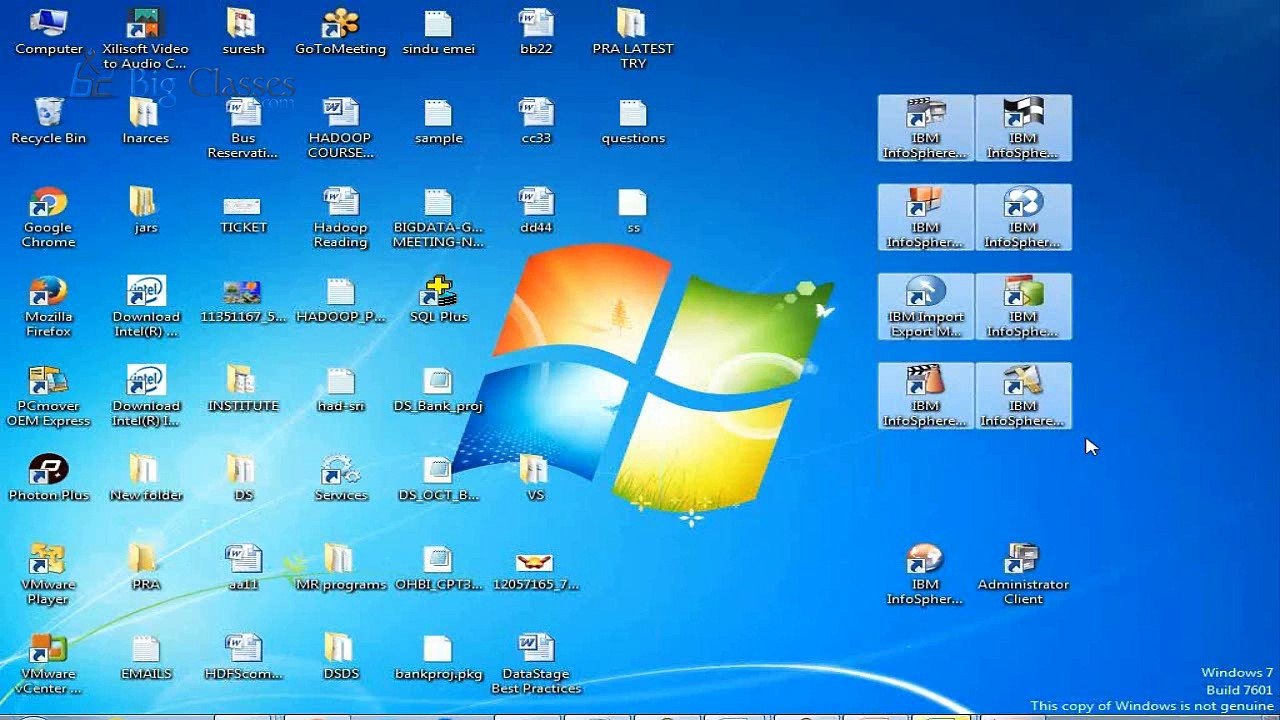This screenshot has height=720, width=1280.
Task: Select the had-sri text file
Action: pyautogui.click(x=340, y=389)
